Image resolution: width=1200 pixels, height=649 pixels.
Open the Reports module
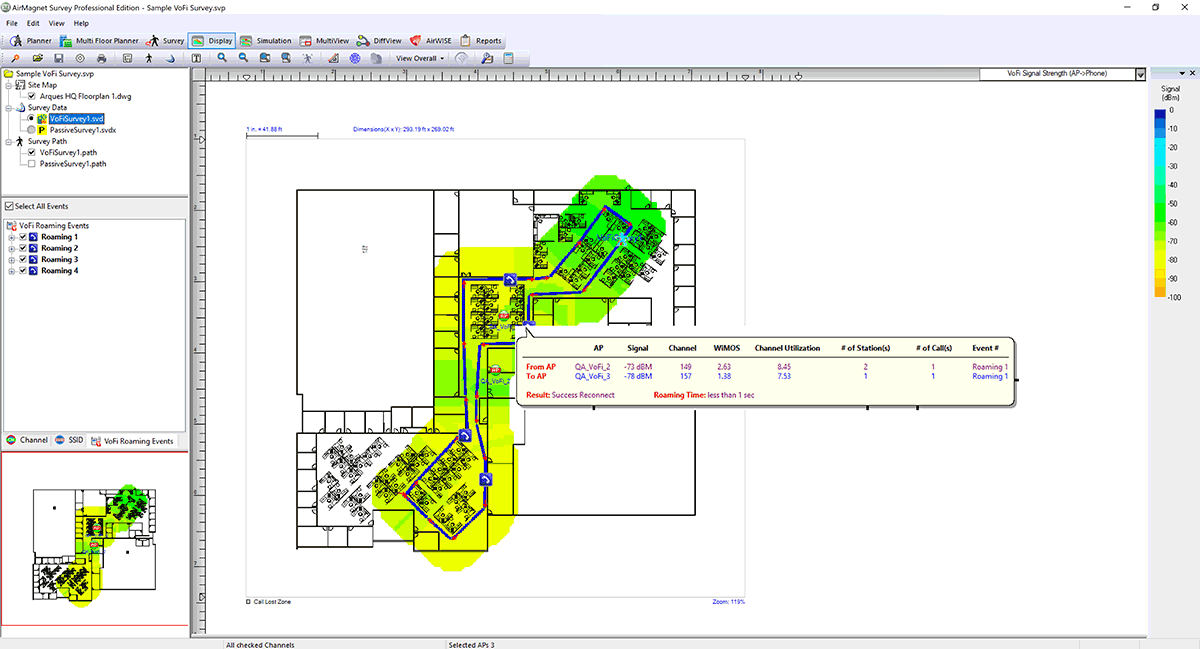(x=481, y=41)
